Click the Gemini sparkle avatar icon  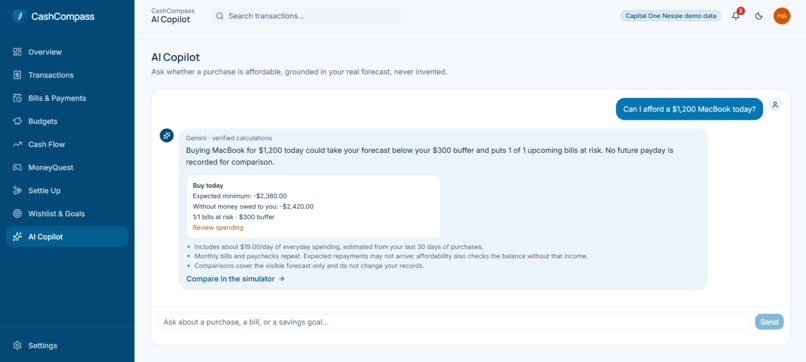coord(167,135)
